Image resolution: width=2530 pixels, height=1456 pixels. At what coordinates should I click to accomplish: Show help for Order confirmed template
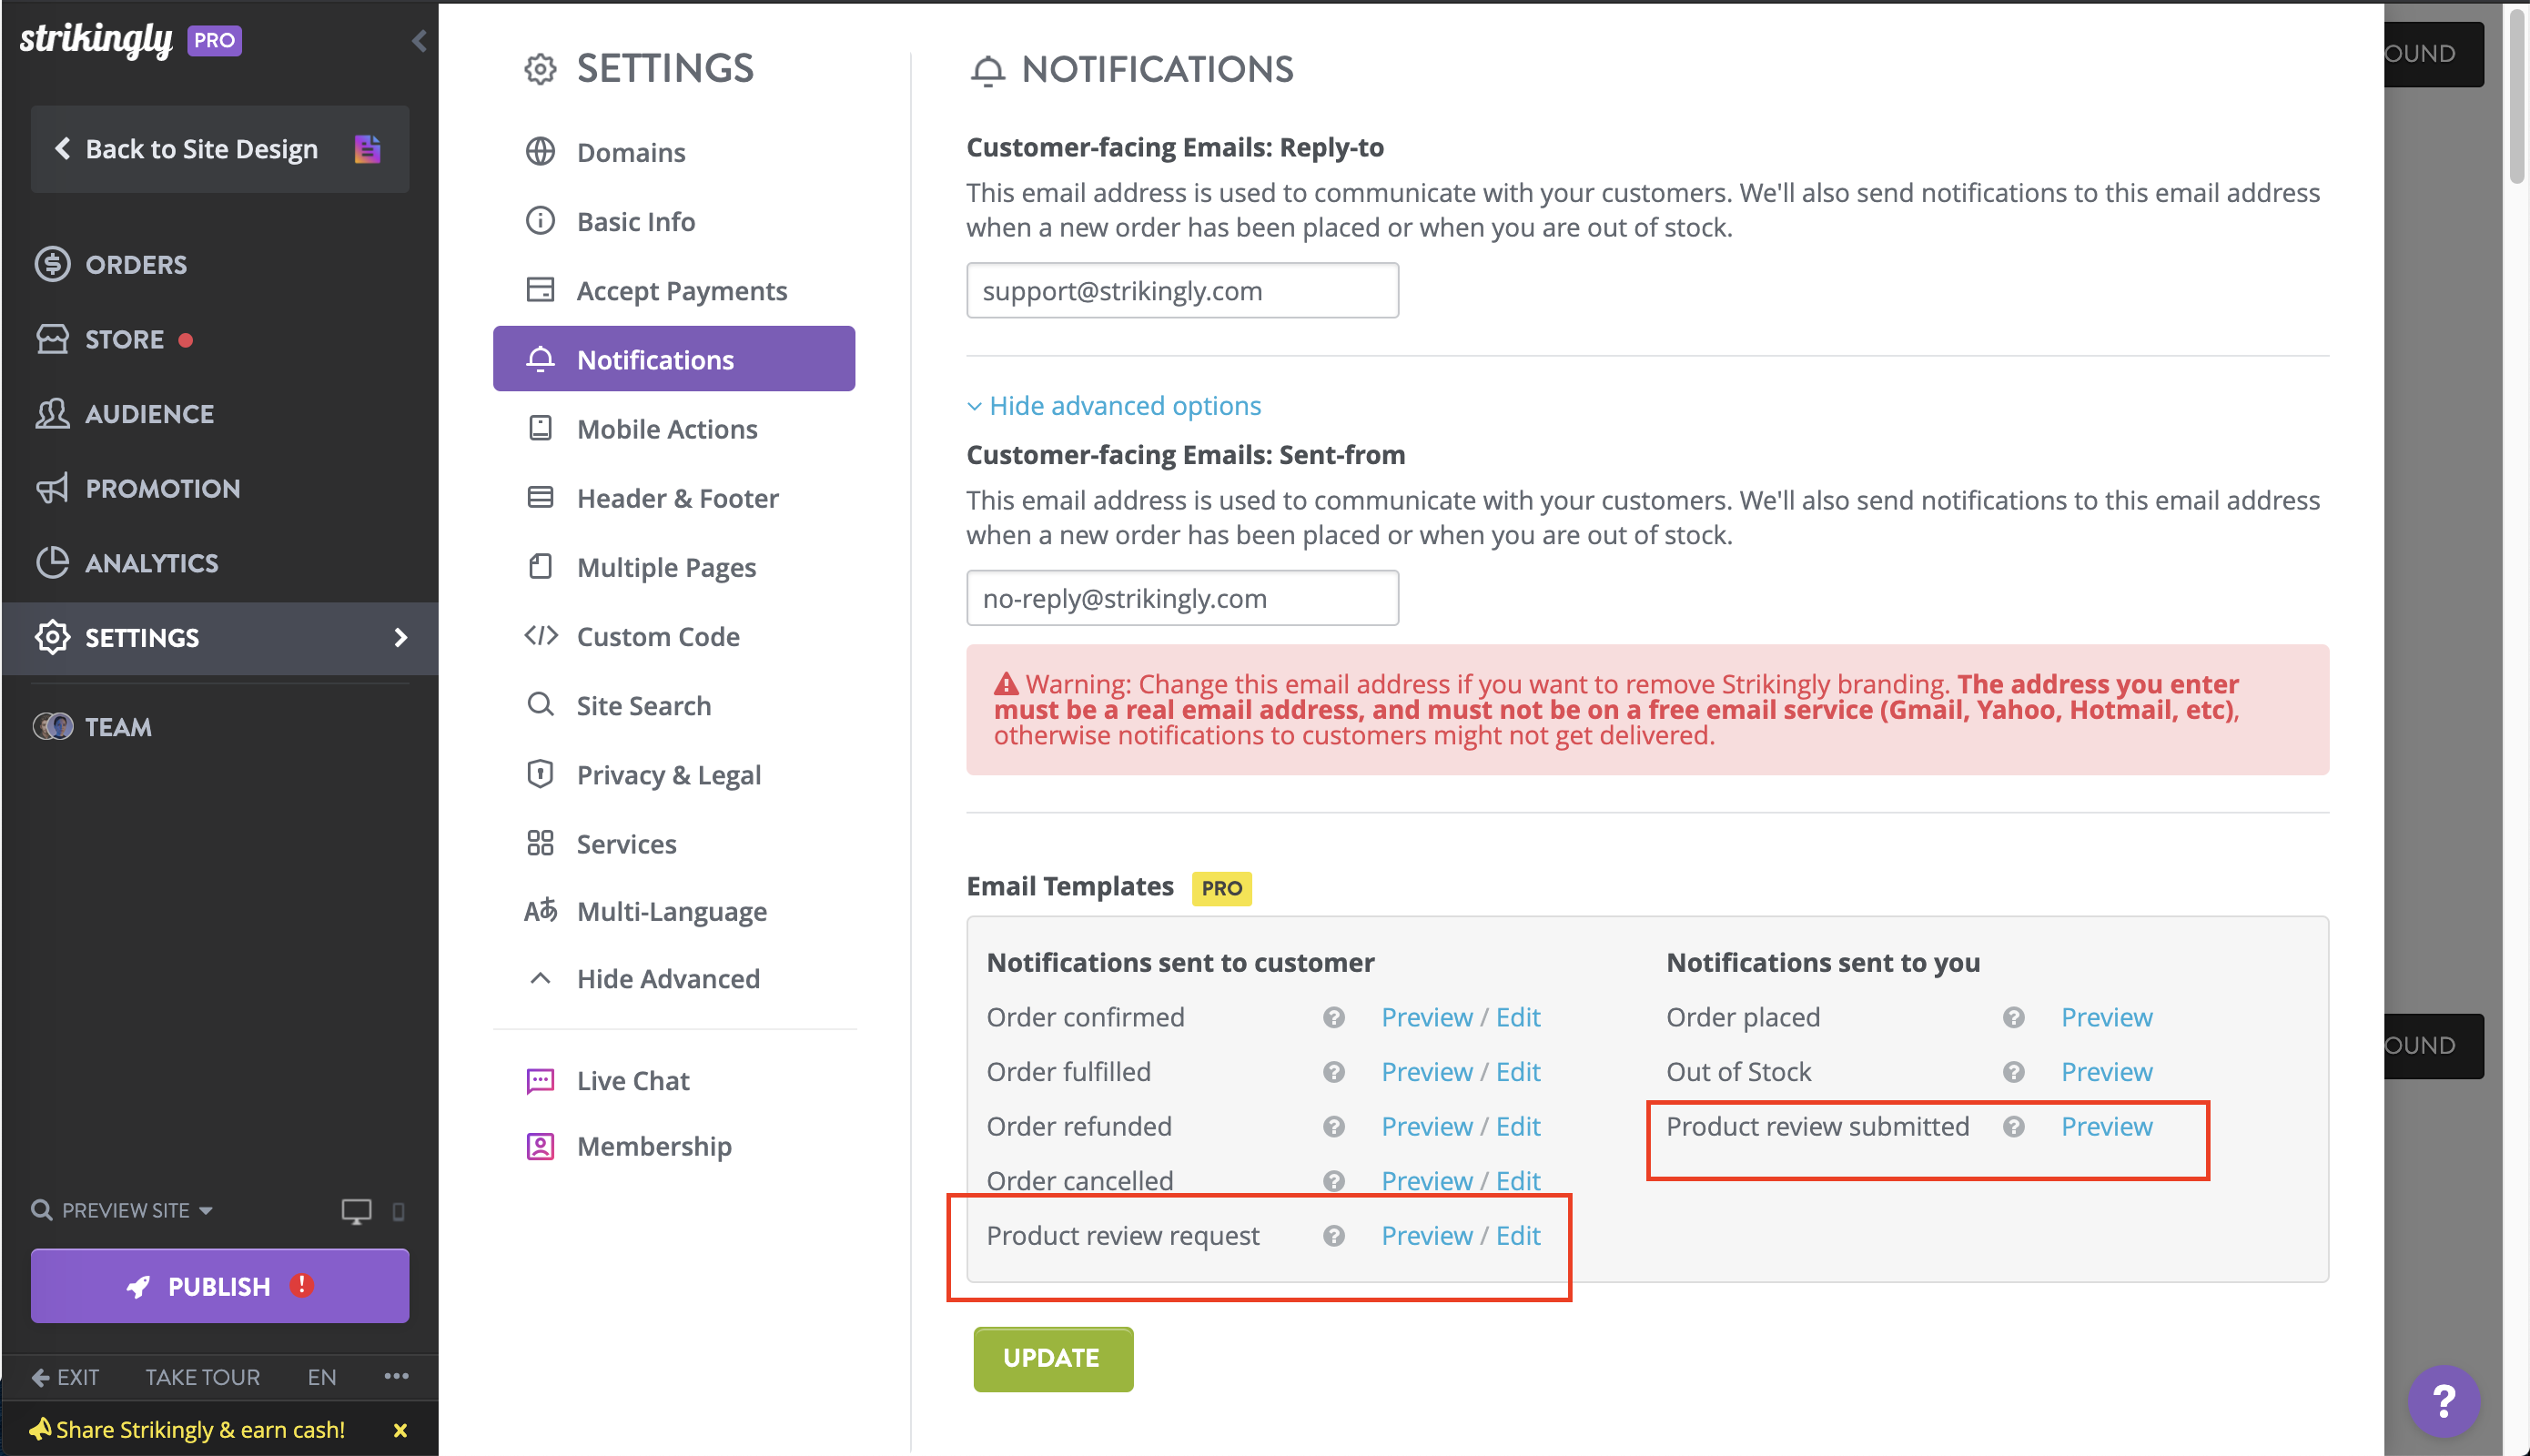(1334, 1018)
